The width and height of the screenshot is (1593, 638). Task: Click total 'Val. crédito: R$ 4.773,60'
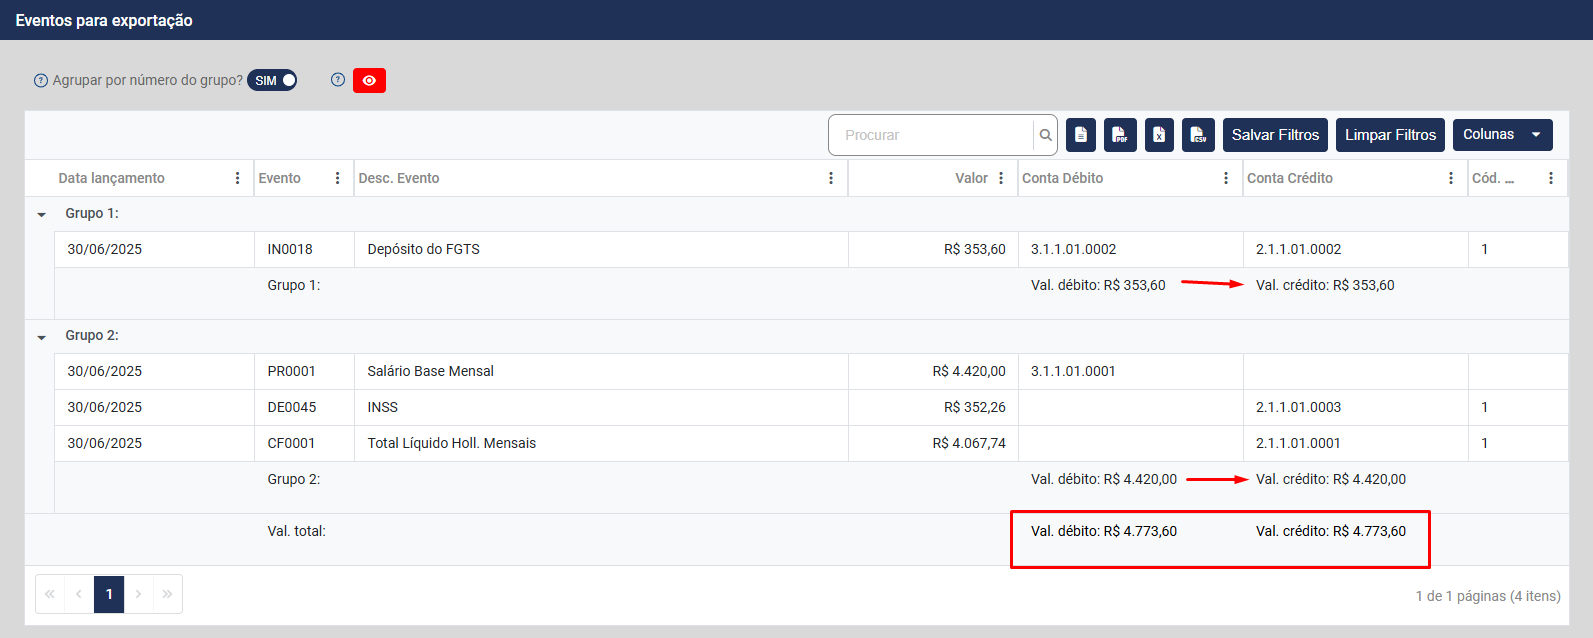tap(1331, 531)
